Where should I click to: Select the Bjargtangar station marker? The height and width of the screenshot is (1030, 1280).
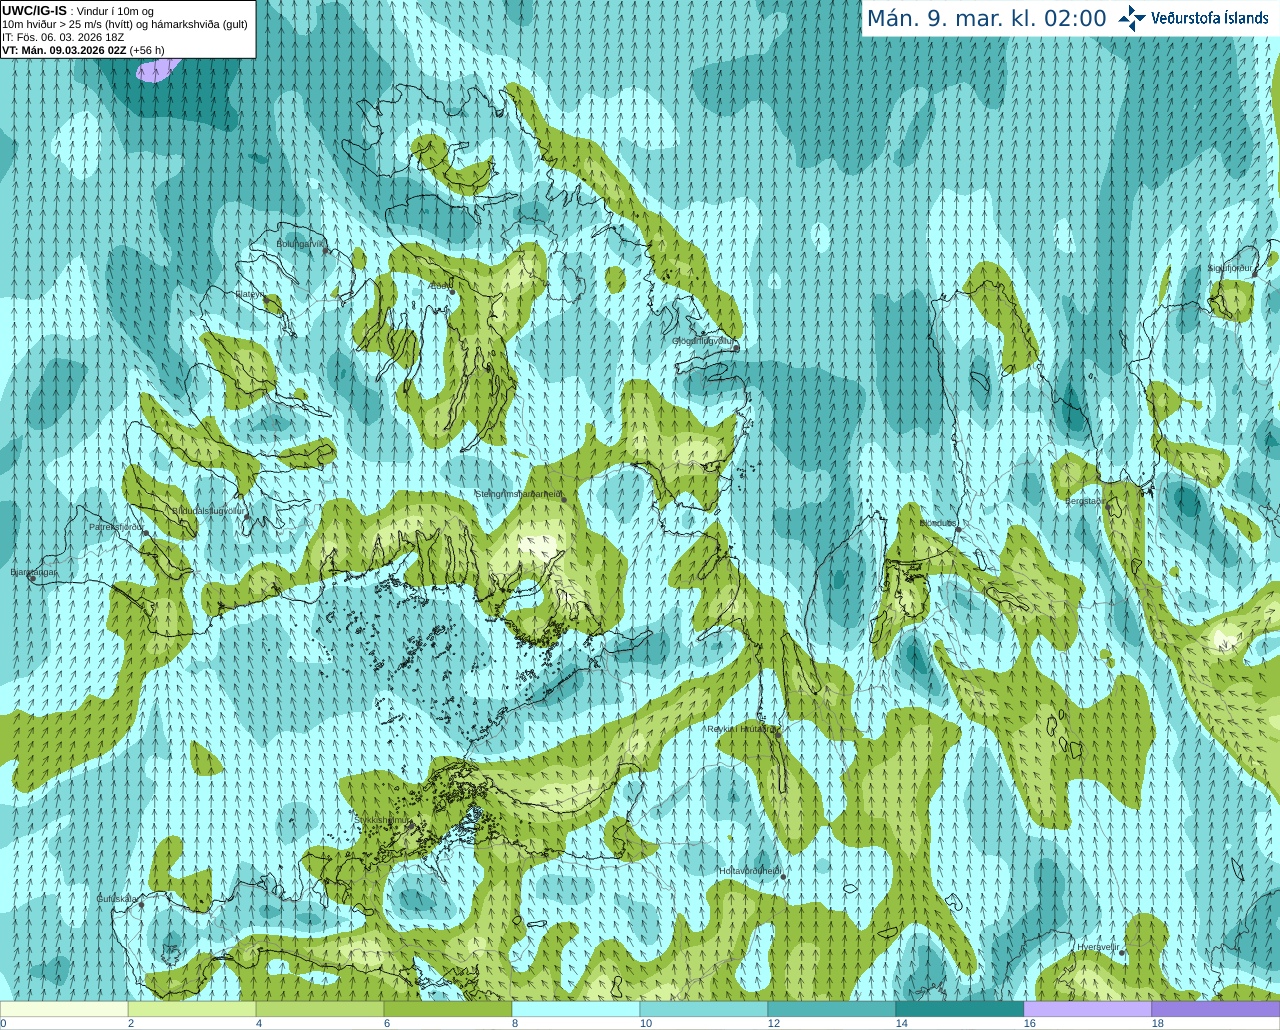(x=33, y=579)
